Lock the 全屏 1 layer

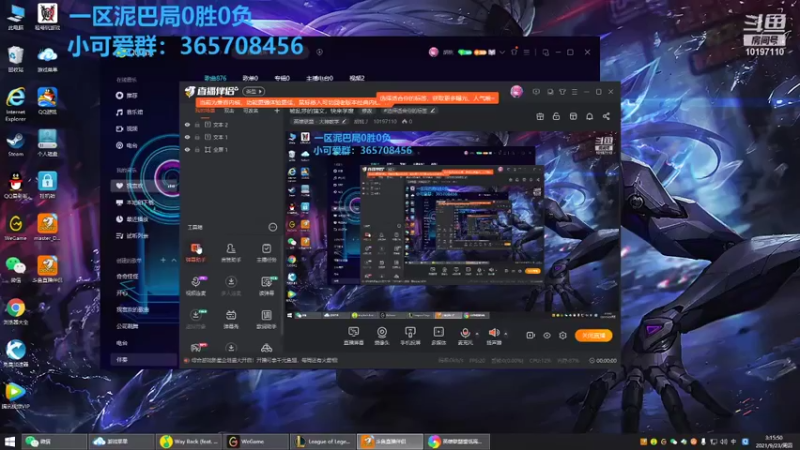pos(197,149)
